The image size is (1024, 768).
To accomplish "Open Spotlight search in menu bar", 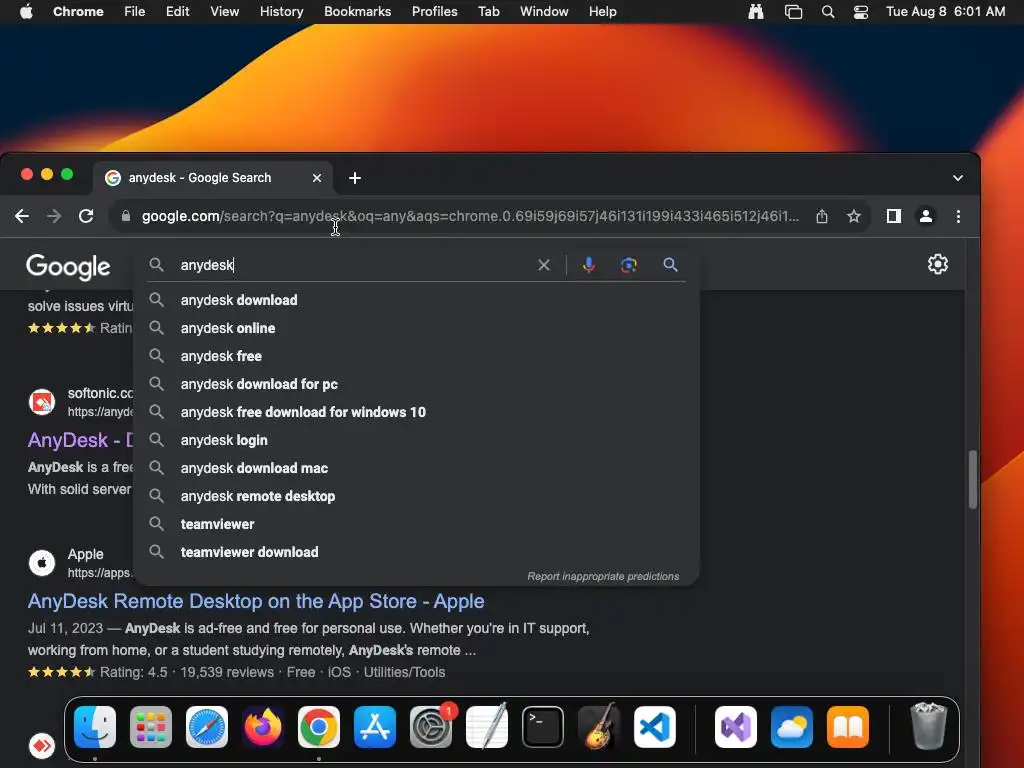I will click(x=827, y=12).
